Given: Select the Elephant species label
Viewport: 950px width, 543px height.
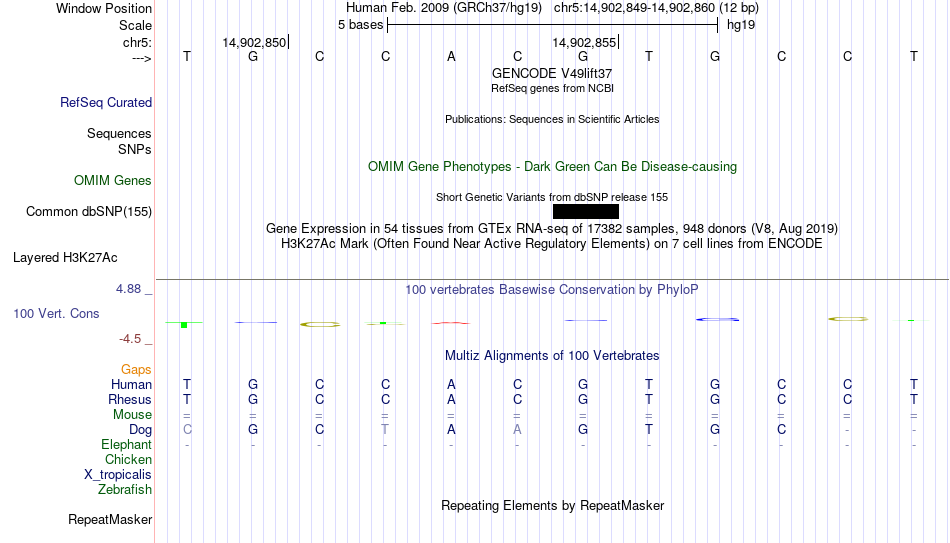Looking at the screenshot, I should point(127,444).
